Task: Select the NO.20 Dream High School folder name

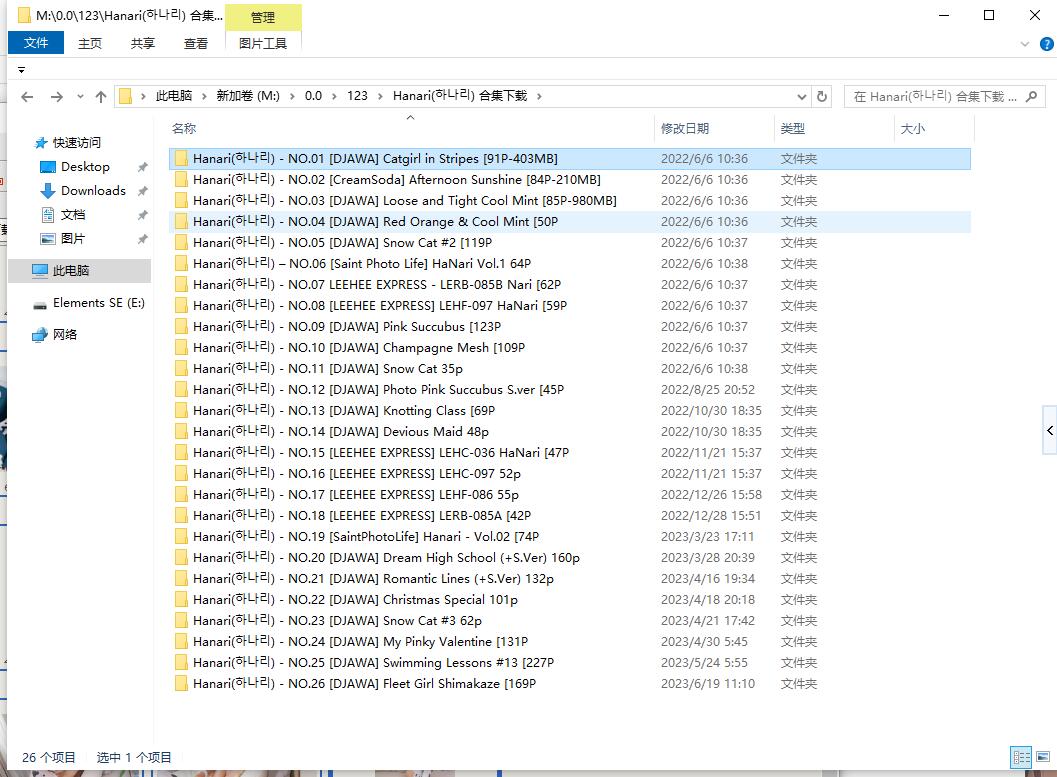Action: [x=386, y=558]
